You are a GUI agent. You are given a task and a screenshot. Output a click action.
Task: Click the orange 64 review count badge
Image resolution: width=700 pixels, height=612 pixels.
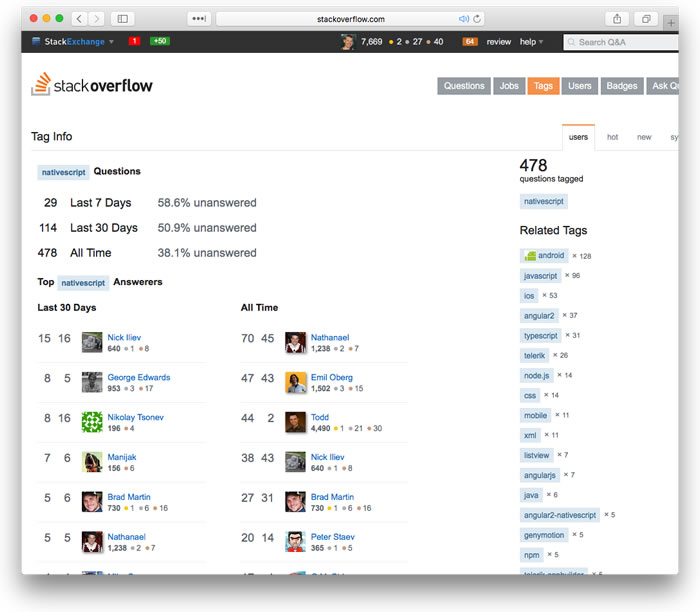point(470,42)
